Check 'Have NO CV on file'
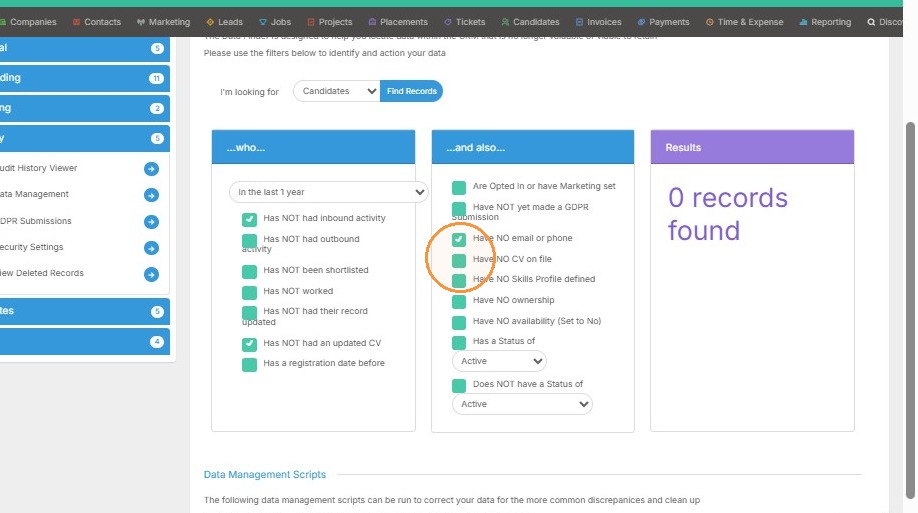 pyautogui.click(x=459, y=261)
